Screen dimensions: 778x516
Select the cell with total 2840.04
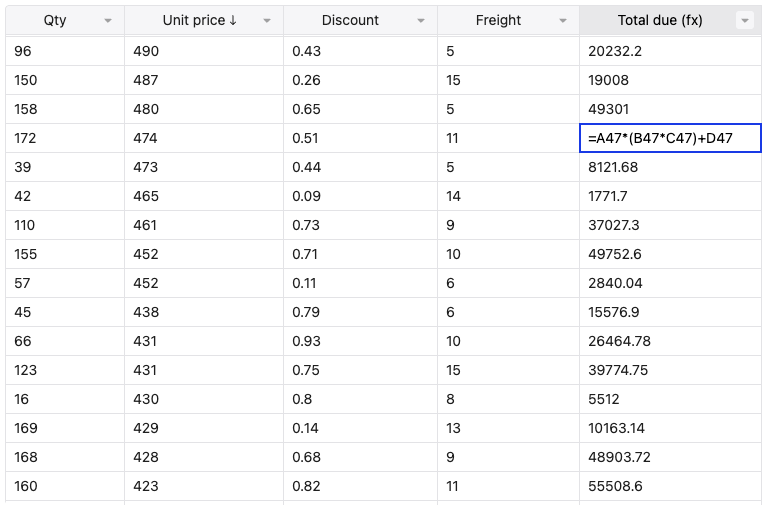coord(670,283)
